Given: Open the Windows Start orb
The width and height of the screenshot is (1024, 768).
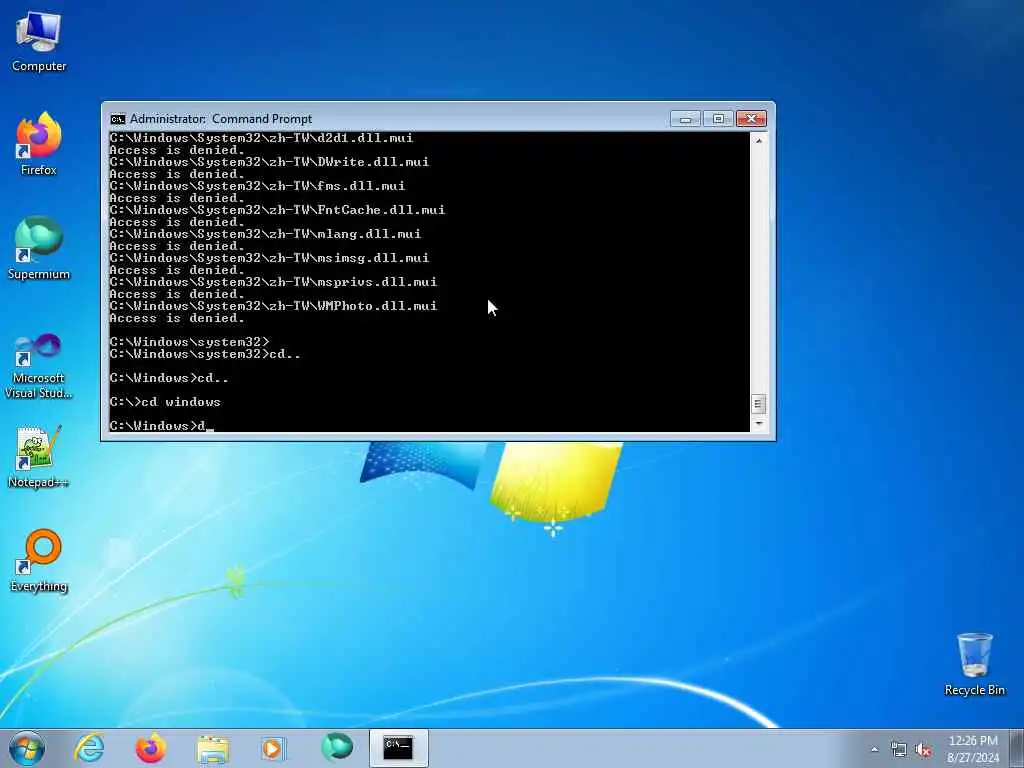Looking at the screenshot, I should pyautogui.click(x=27, y=748).
